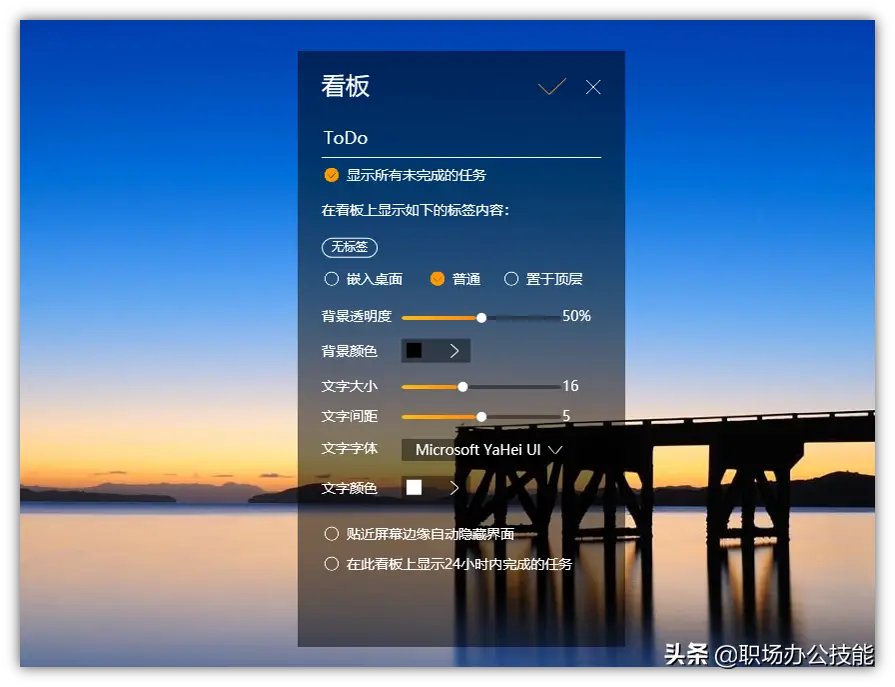Click the 文字大小 slider handle
This screenshot has height=687, width=895.
pos(463,386)
